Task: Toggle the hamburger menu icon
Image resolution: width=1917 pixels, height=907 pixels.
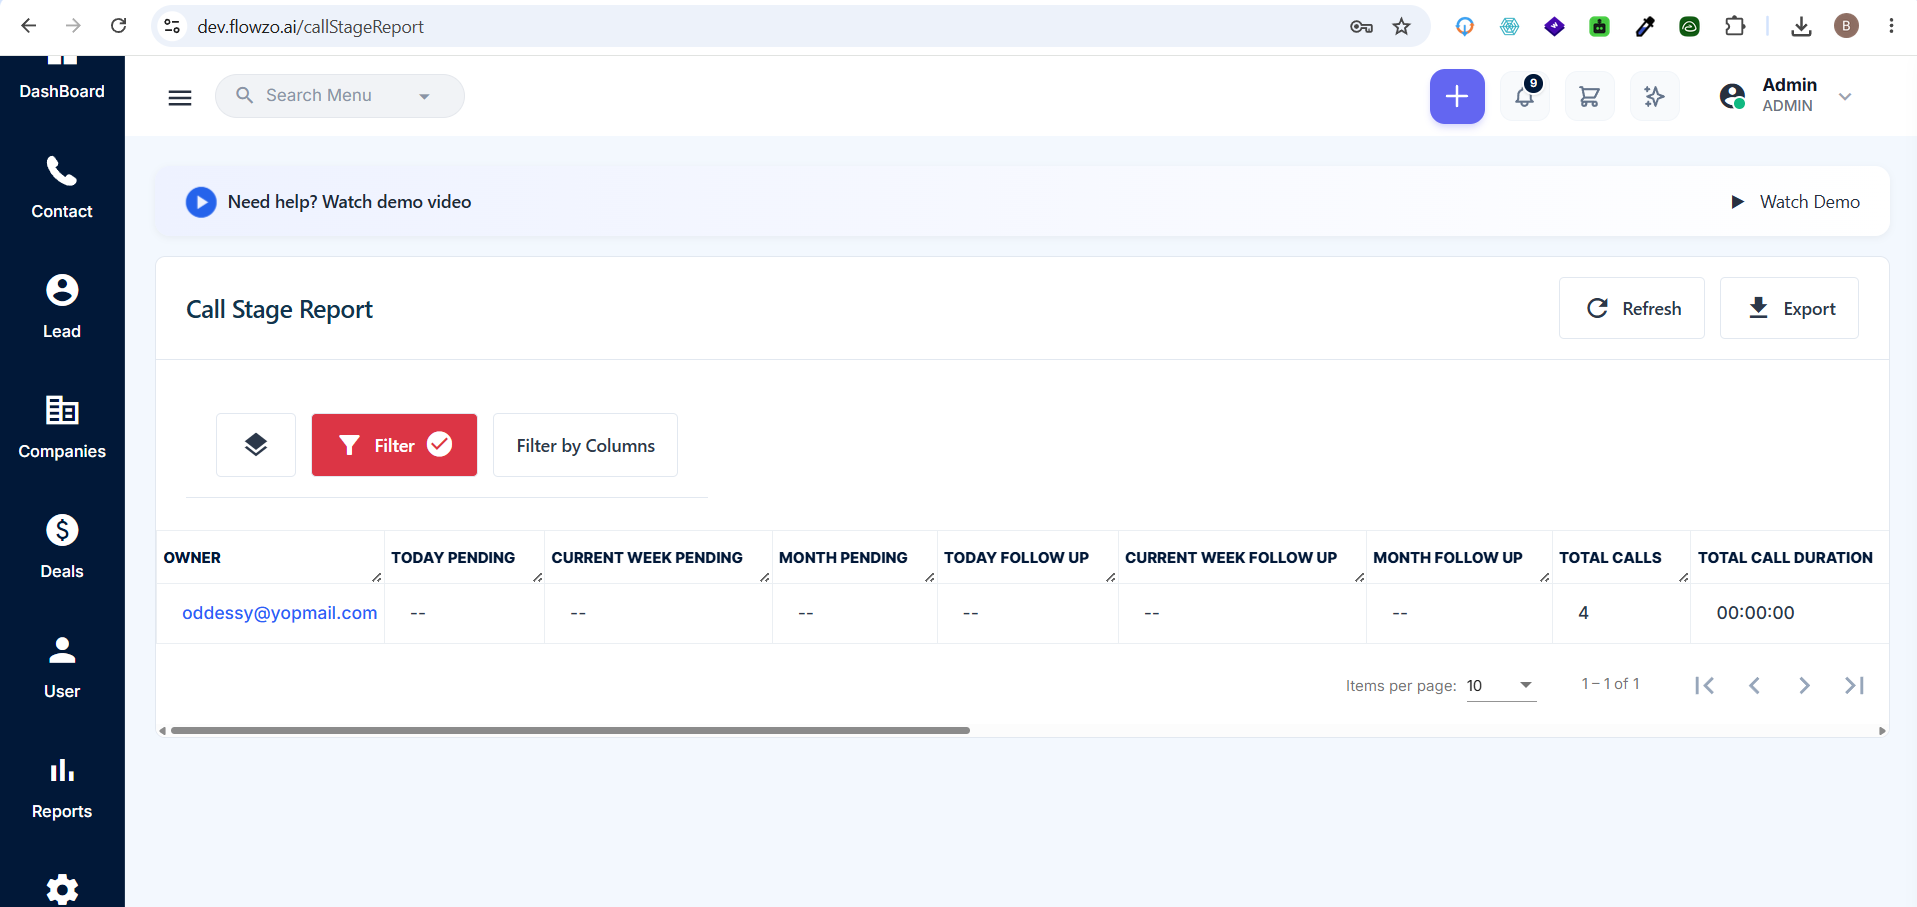Action: [x=180, y=97]
